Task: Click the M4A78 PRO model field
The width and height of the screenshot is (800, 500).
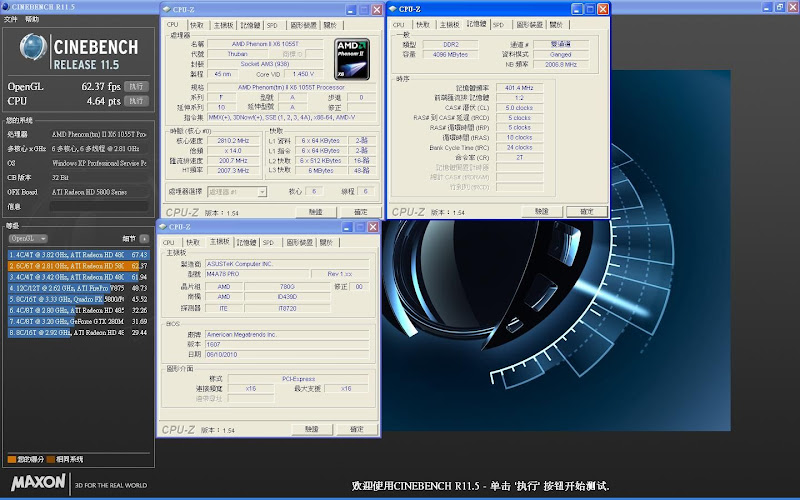Action: pos(257,274)
